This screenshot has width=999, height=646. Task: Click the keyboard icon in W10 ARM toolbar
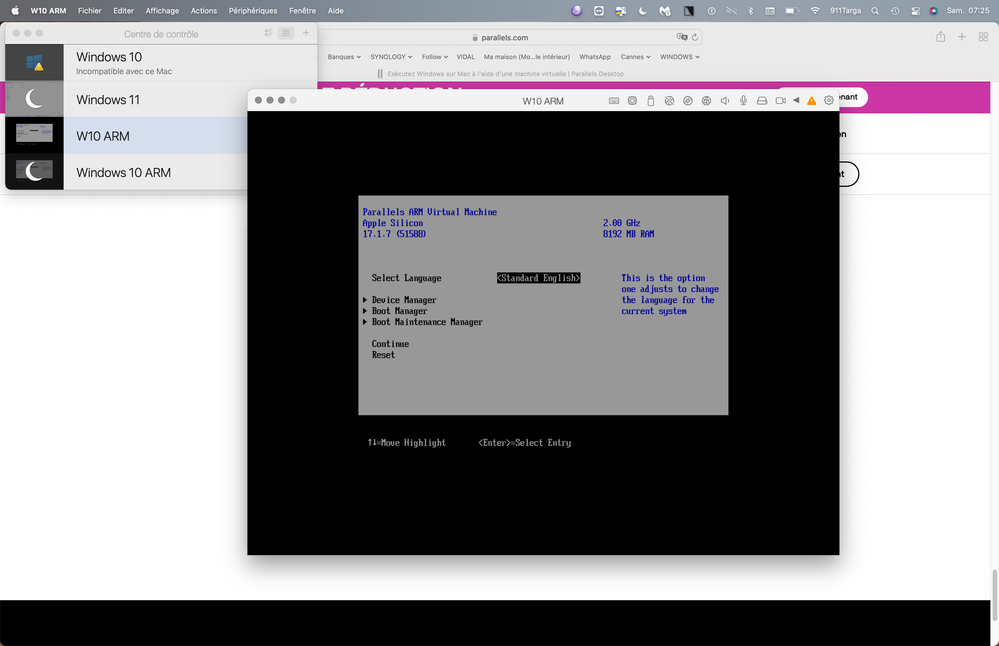(614, 101)
